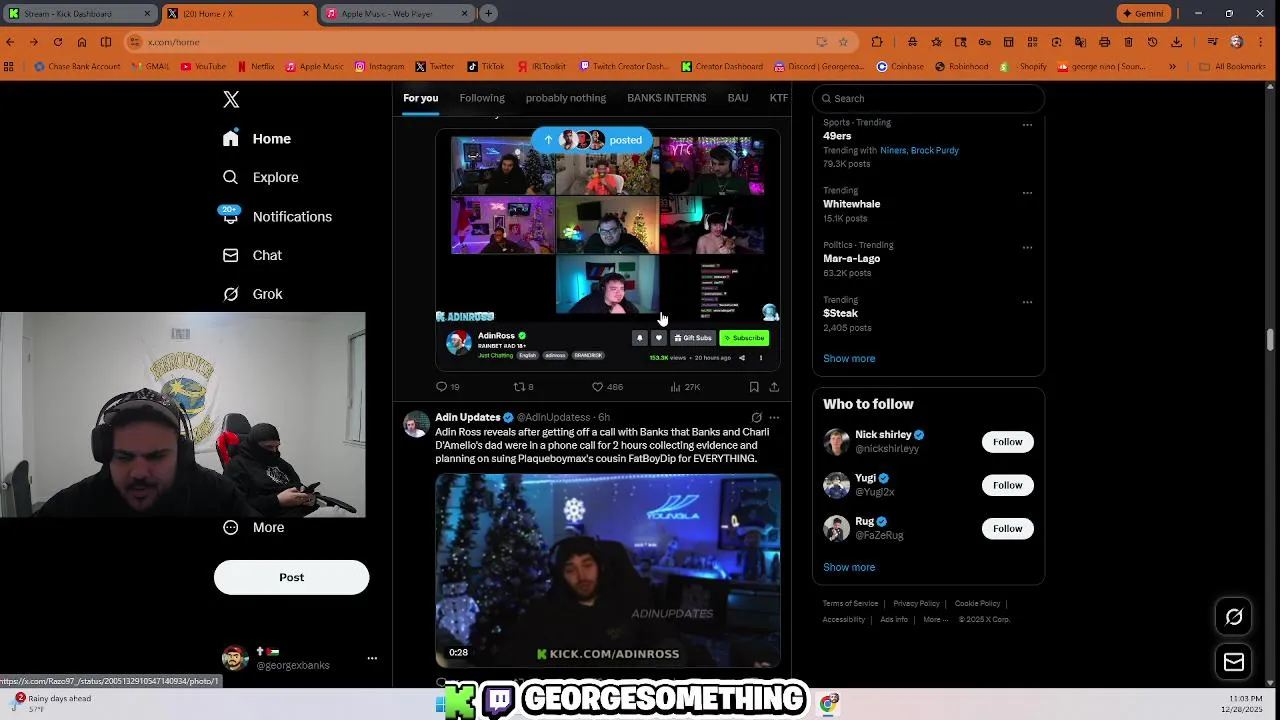The image size is (1280, 720).
Task: Click the Post button
Action: click(291, 577)
